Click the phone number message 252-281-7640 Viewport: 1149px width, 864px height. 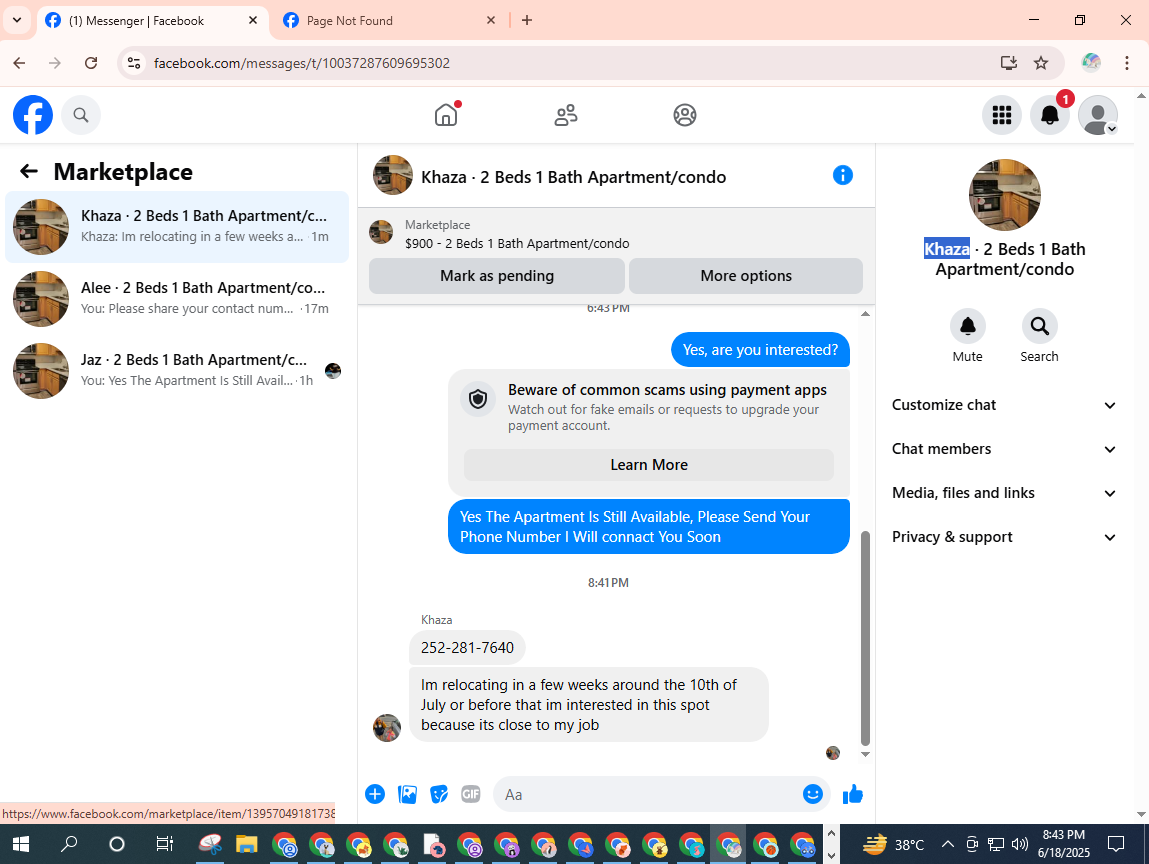467,648
